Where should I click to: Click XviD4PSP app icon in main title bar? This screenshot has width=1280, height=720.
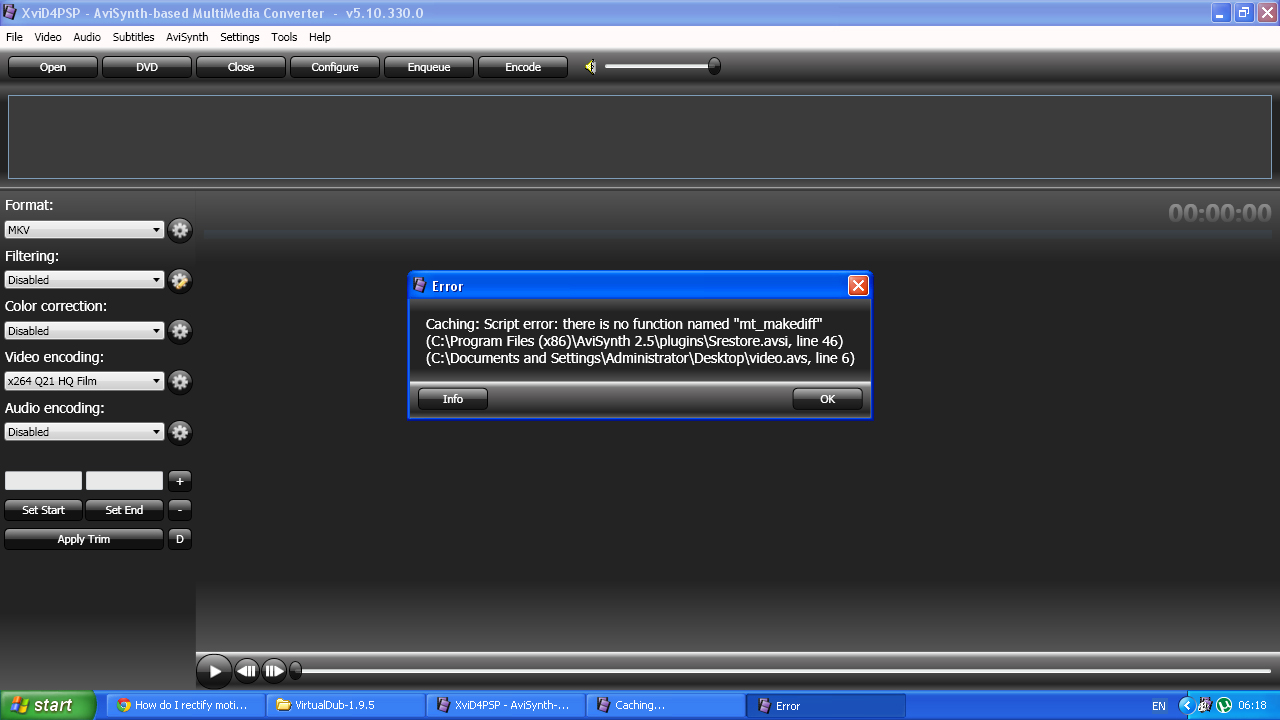(10, 13)
